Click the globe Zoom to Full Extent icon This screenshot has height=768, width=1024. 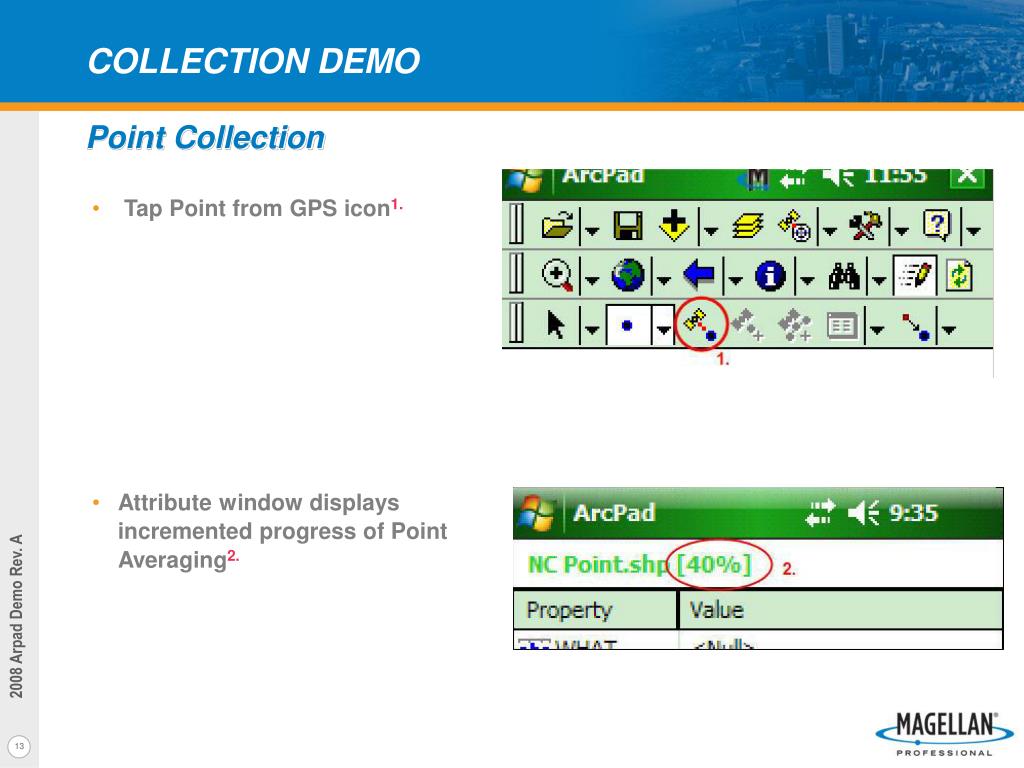[628, 275]
